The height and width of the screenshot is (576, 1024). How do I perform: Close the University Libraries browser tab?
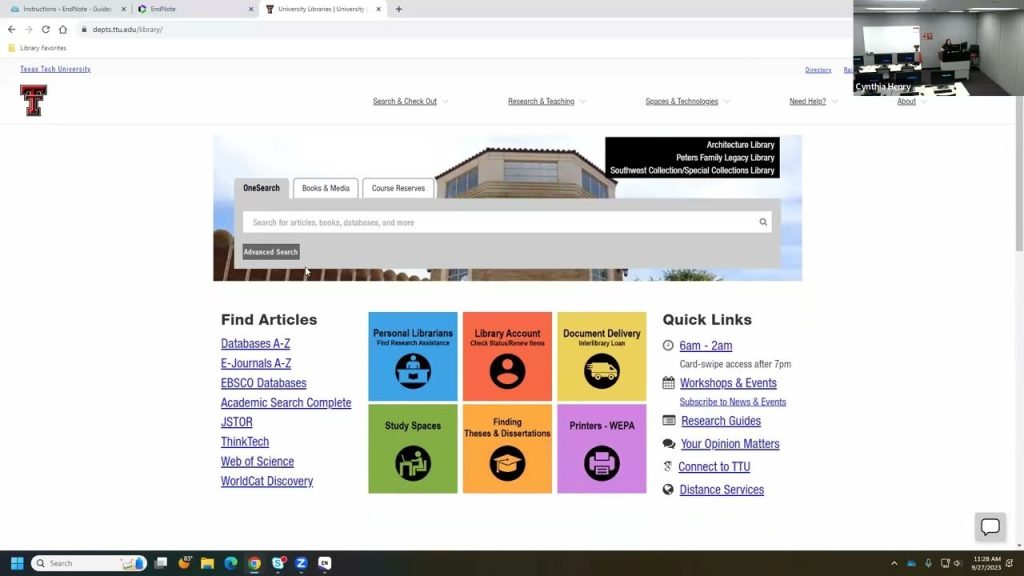point(378,9)
